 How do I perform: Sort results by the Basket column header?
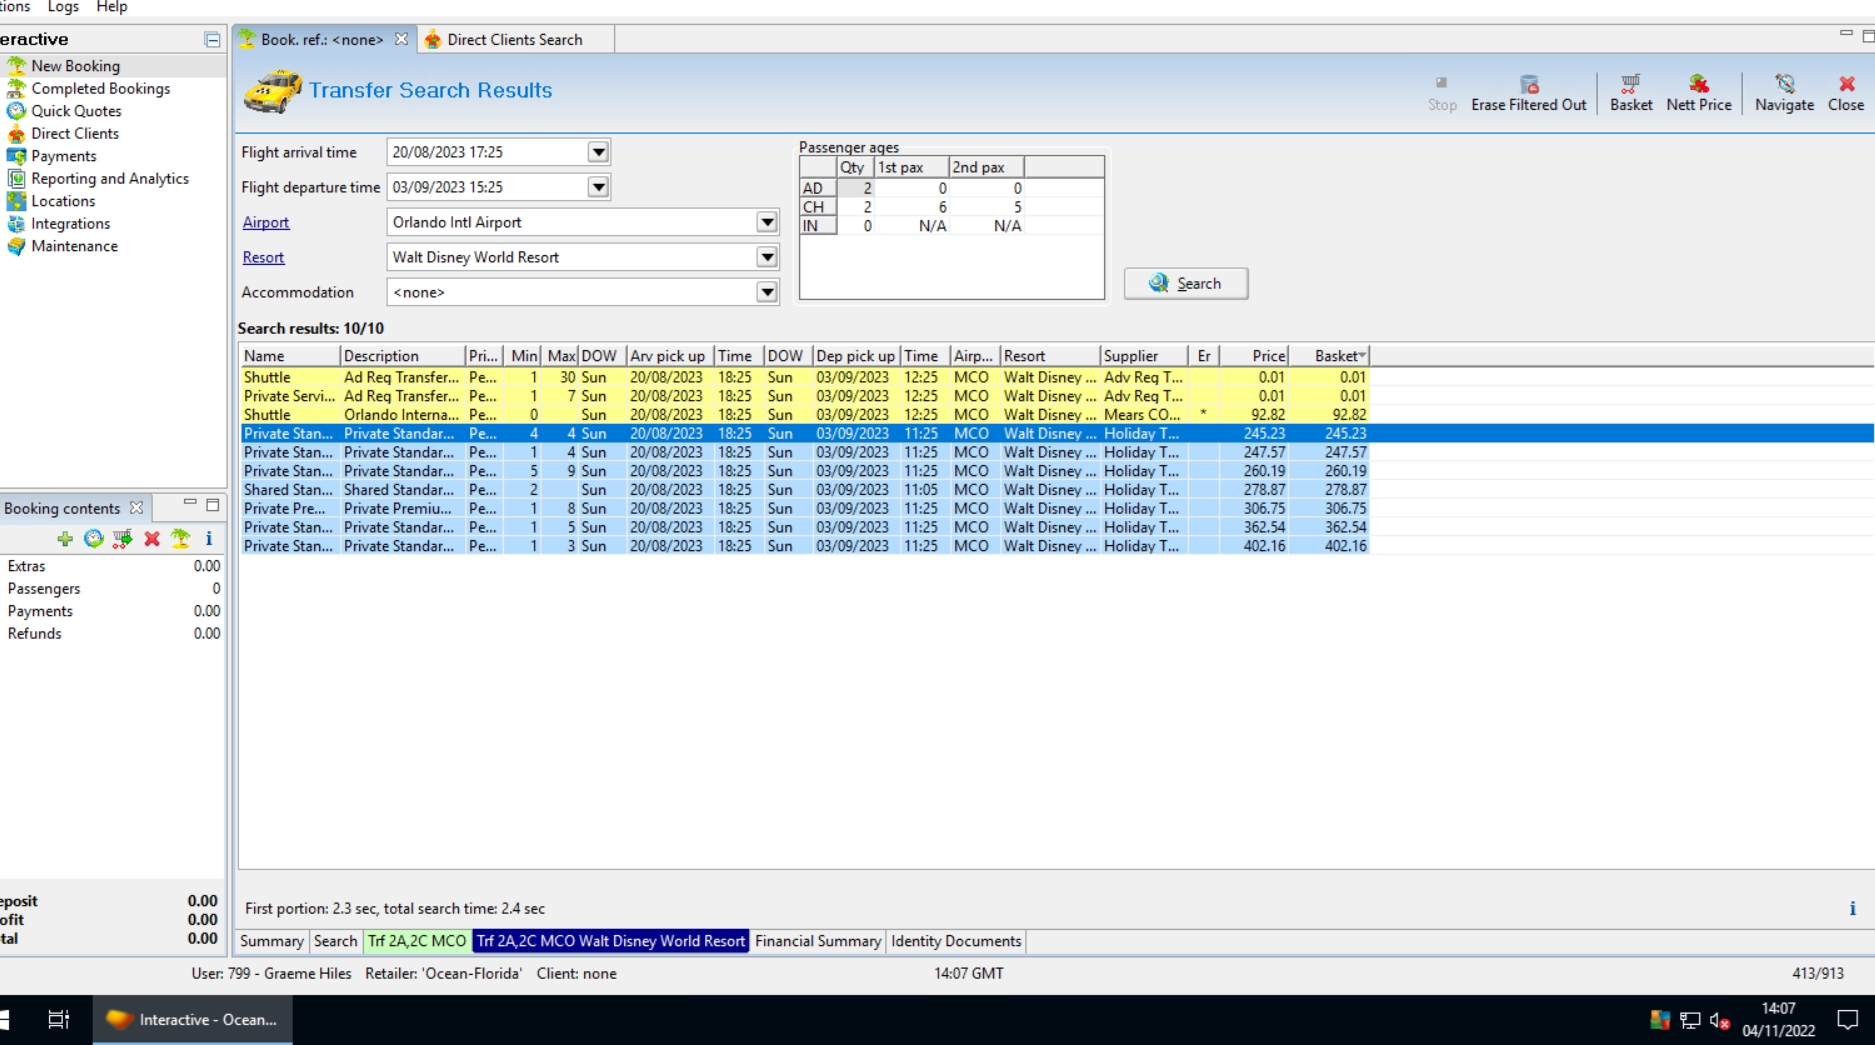click(1329, 356)
